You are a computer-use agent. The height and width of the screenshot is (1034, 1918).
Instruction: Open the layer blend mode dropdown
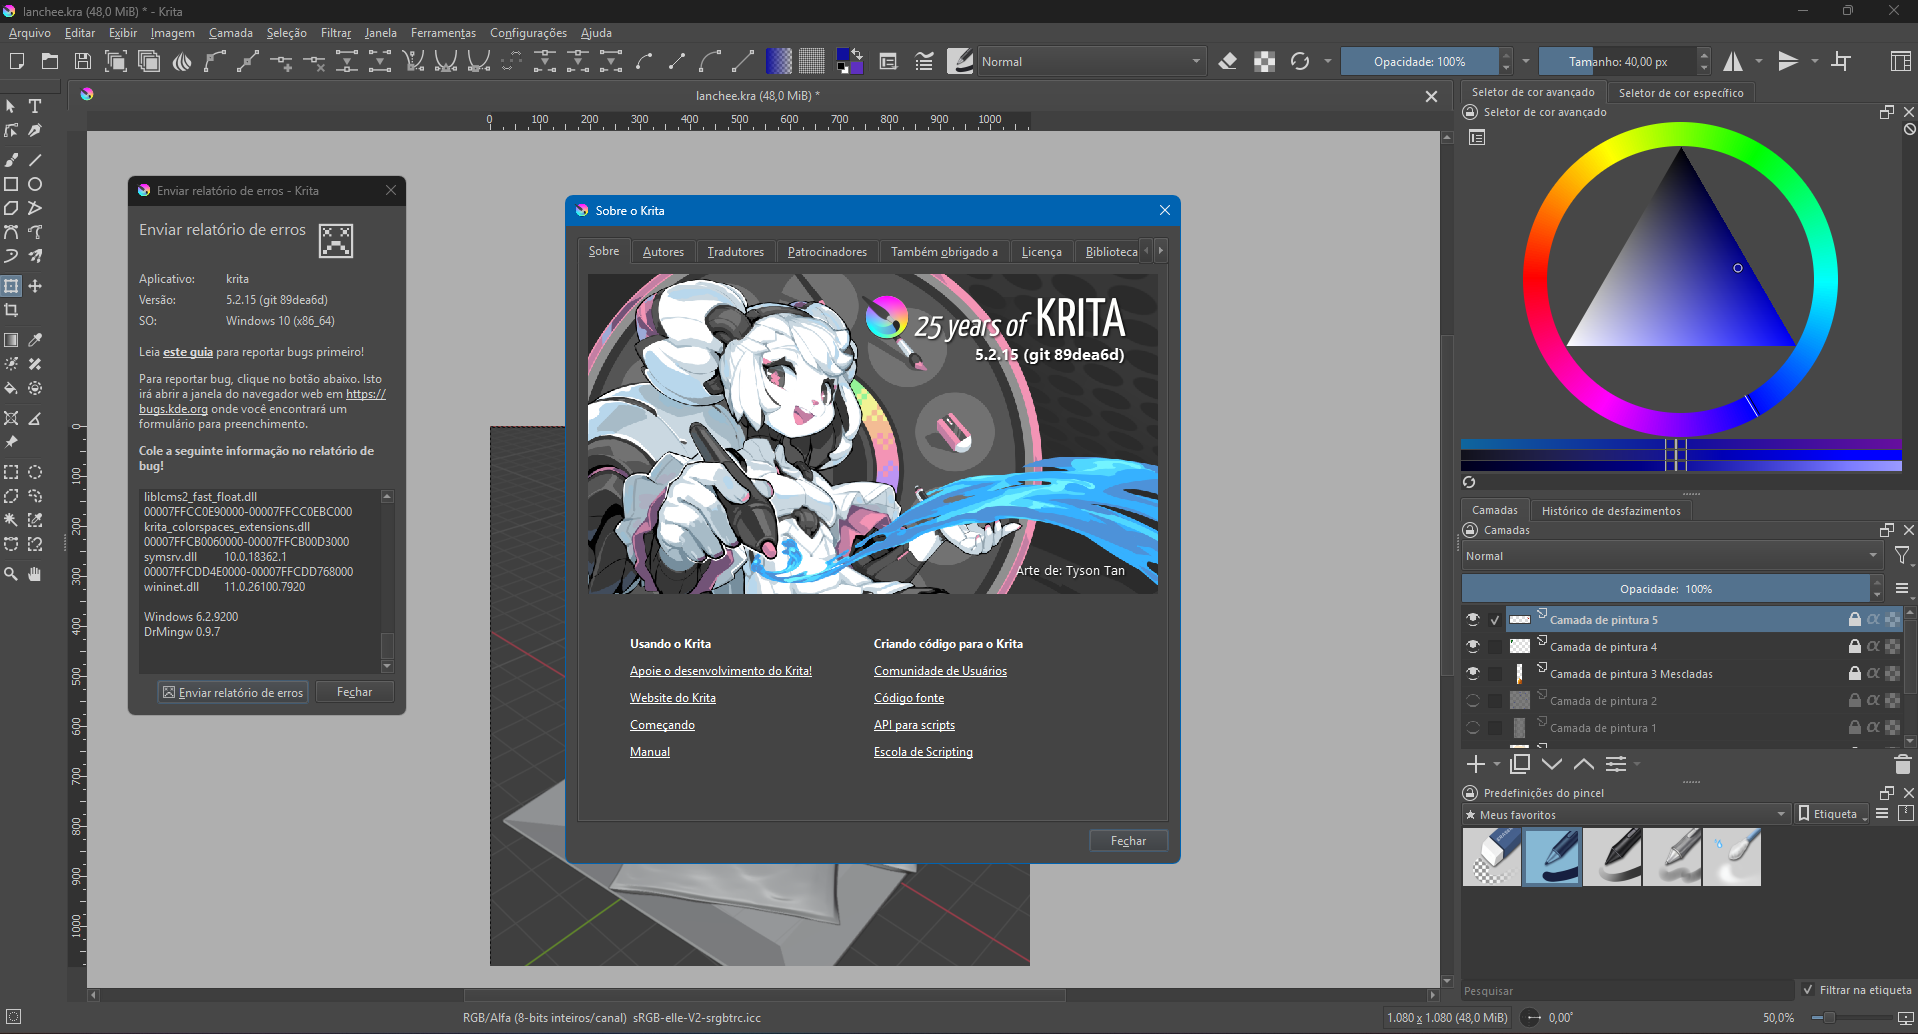pyautogui.click(x=1671, y=556)
